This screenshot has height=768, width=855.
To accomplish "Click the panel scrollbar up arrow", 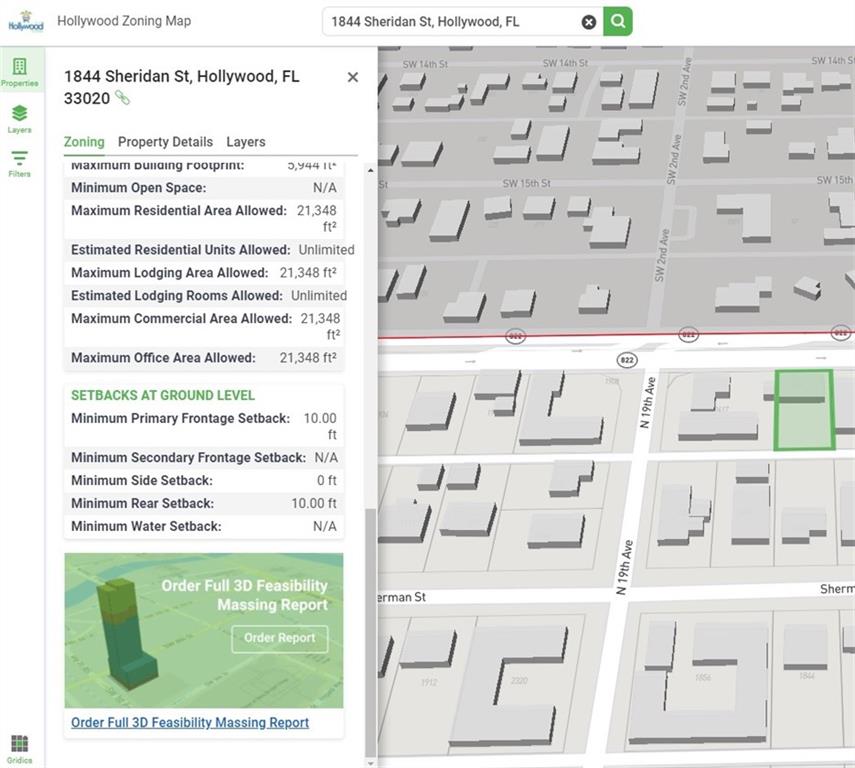I will 371,171.
